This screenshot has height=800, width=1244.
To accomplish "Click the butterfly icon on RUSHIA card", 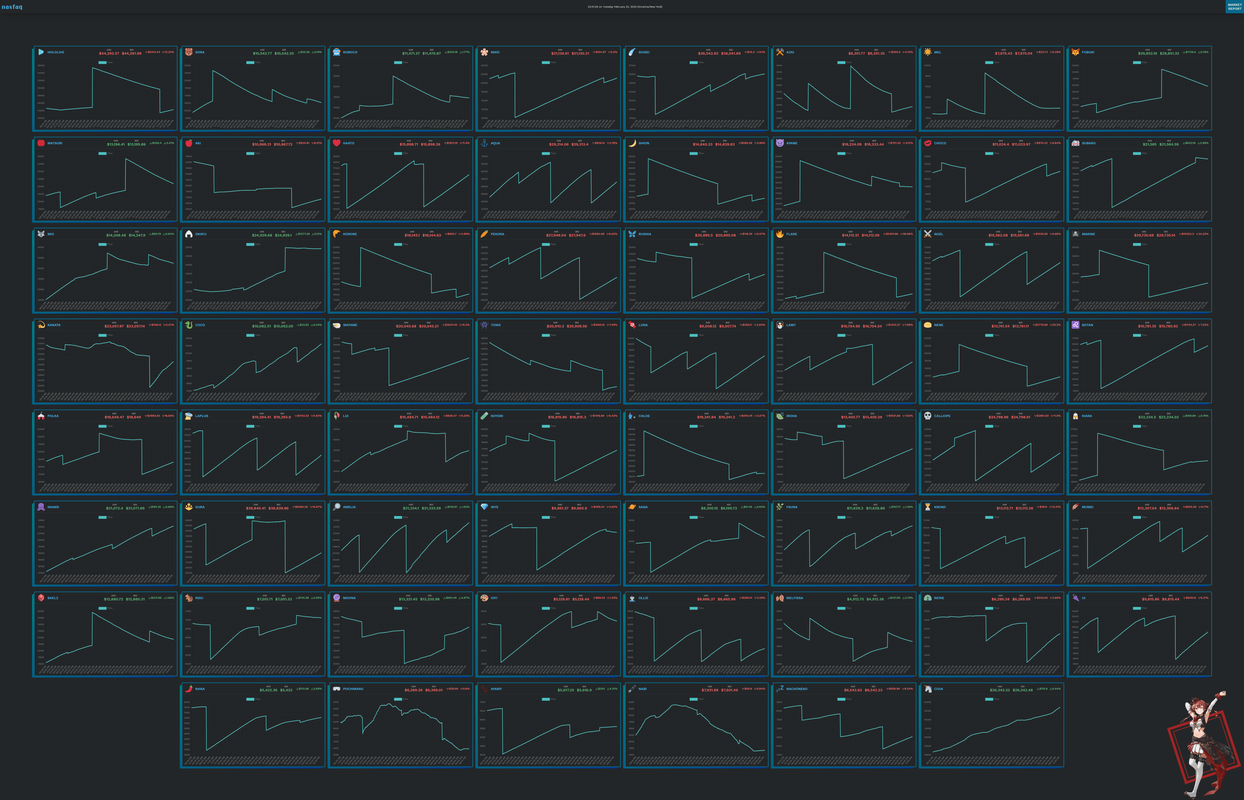I will pyautogui.click(x=632, y=234).
